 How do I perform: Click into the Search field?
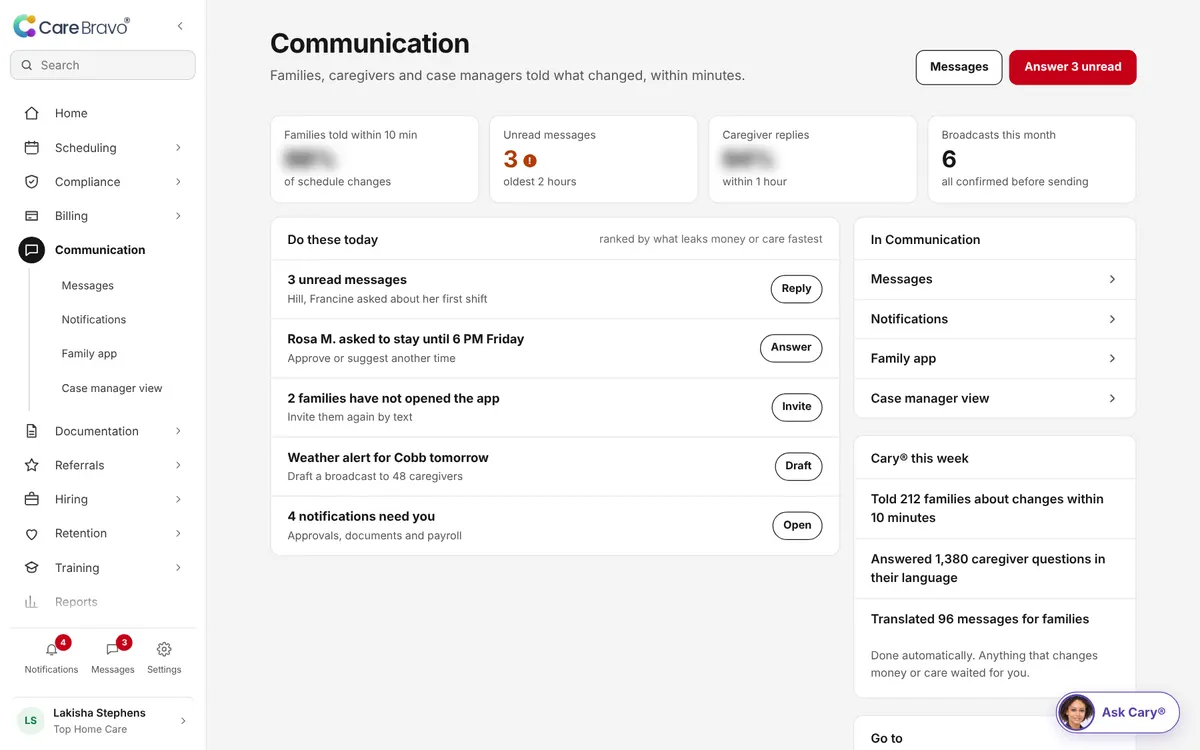point(103,65)
